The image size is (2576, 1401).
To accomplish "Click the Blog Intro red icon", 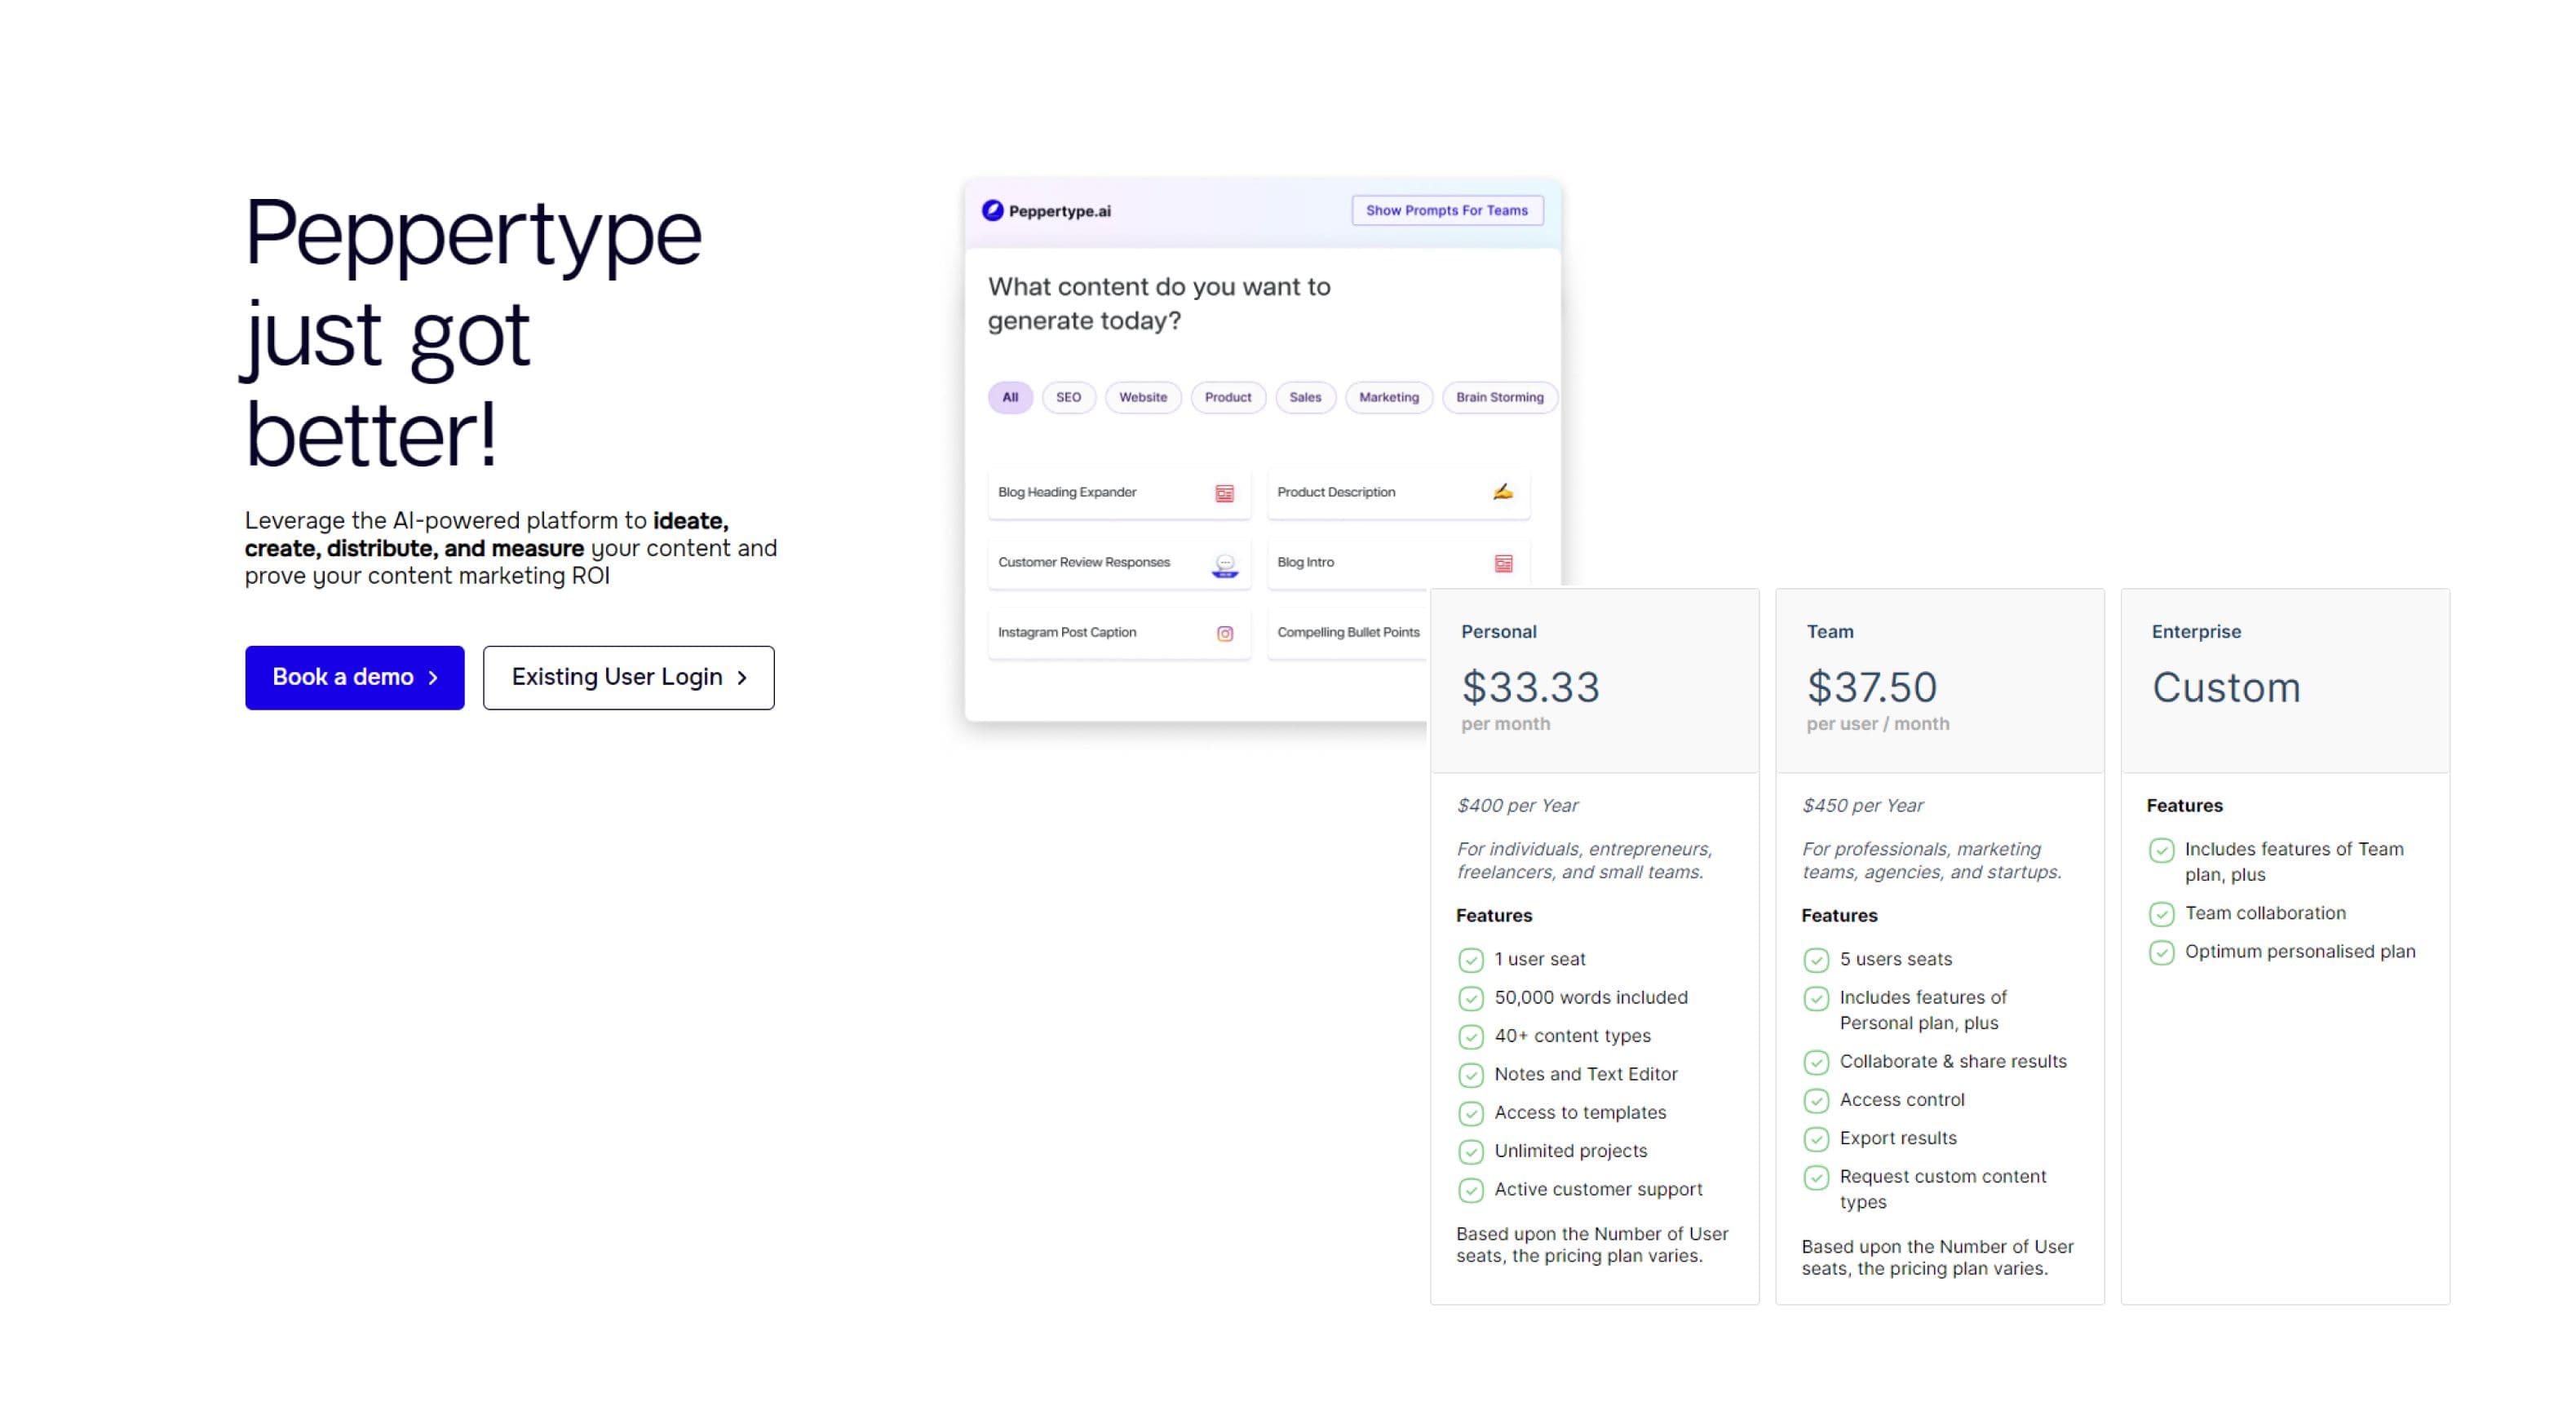I will click(x=1503, y=563).
